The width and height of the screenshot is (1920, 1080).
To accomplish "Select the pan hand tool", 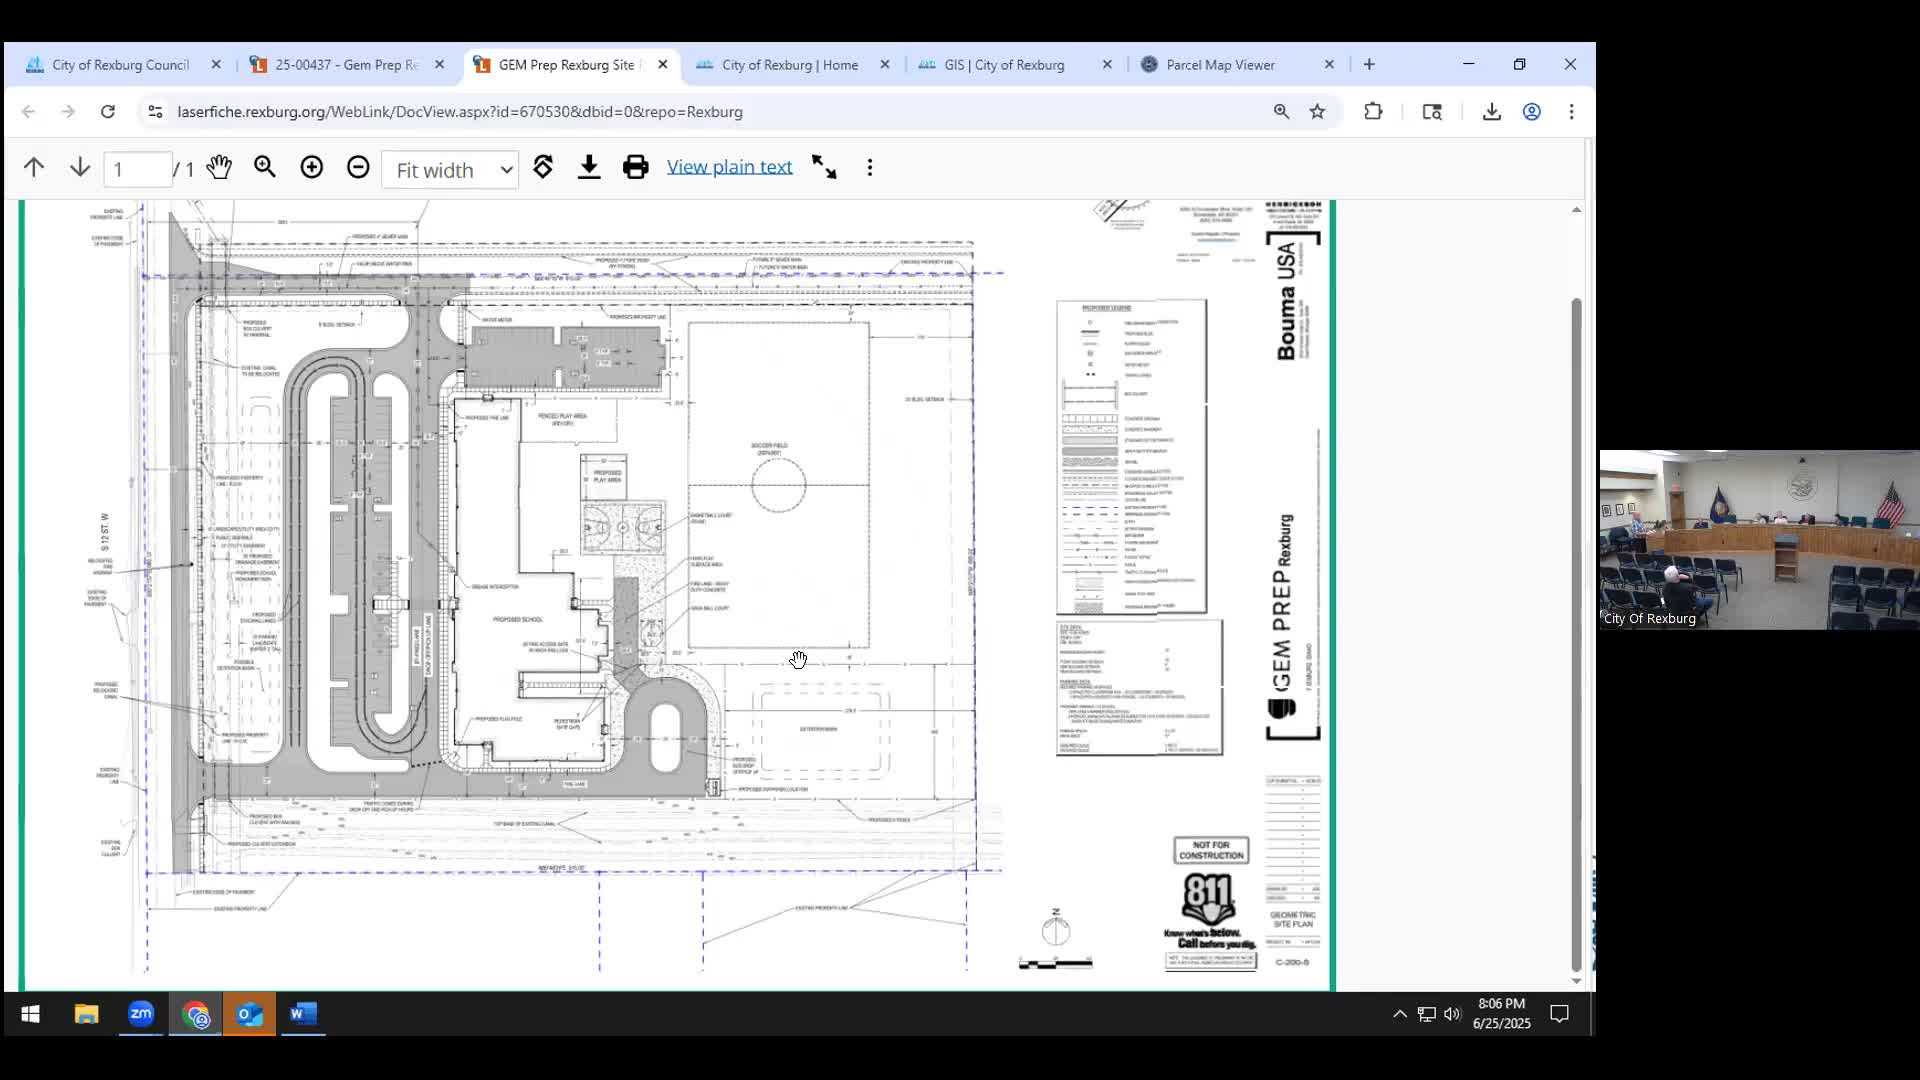I will pos(219,167).
